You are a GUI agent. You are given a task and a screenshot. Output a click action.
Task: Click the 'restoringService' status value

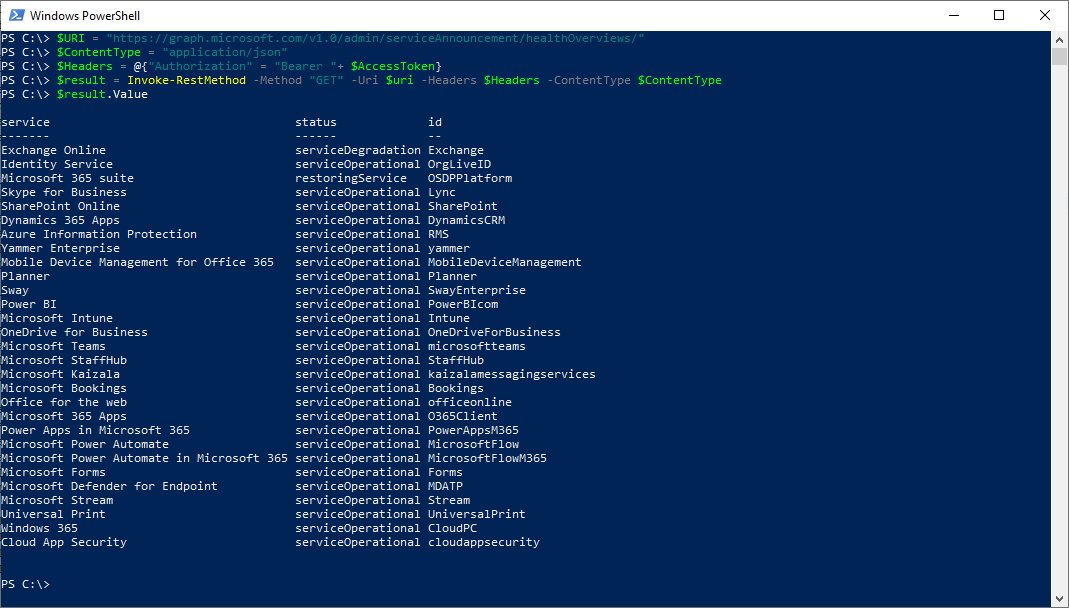coord(351,178)
